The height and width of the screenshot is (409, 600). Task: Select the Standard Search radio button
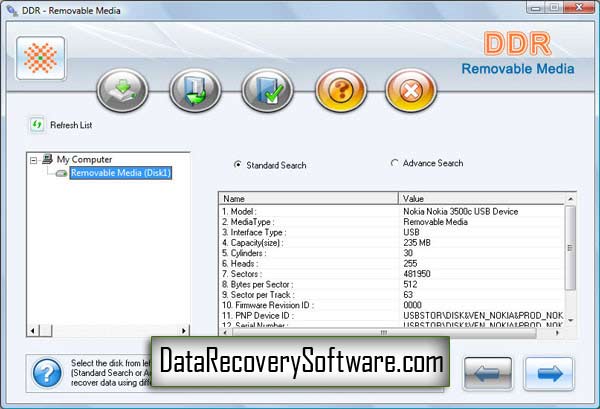(x=238, y=165)
